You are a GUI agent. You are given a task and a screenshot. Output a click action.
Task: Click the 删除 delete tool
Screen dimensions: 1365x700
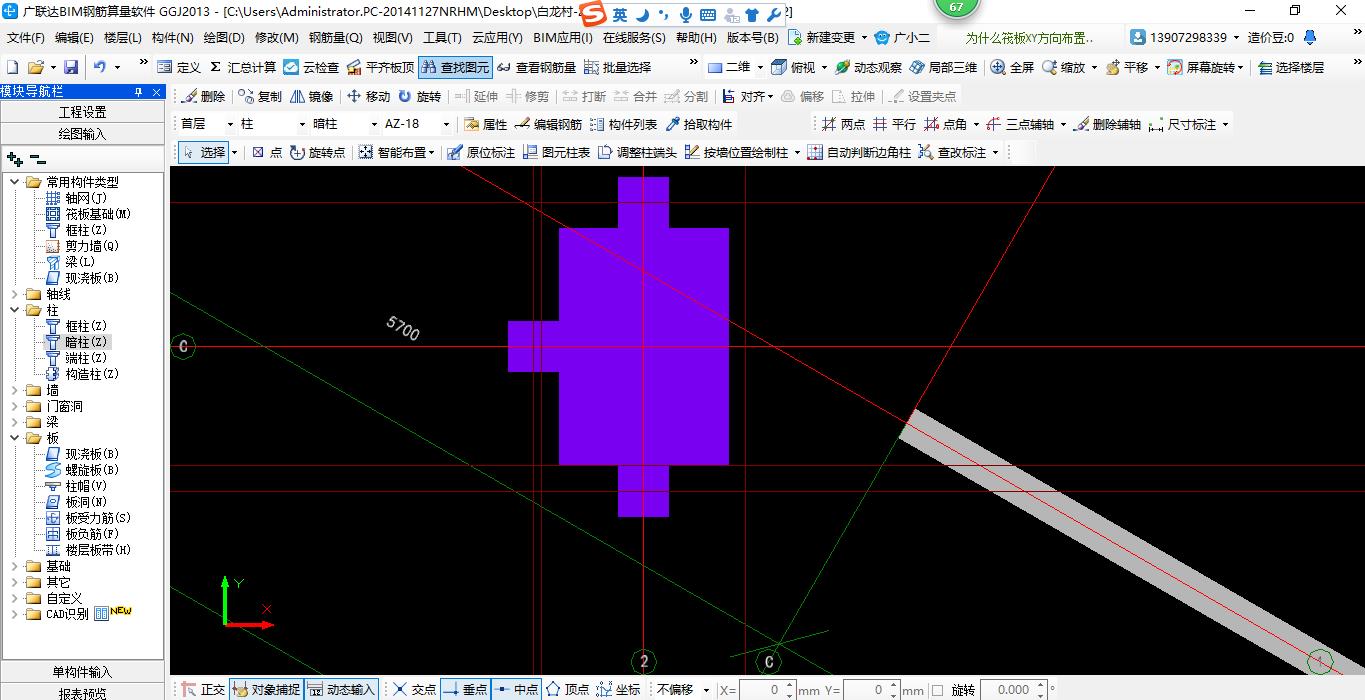click(x=203, y=96)
